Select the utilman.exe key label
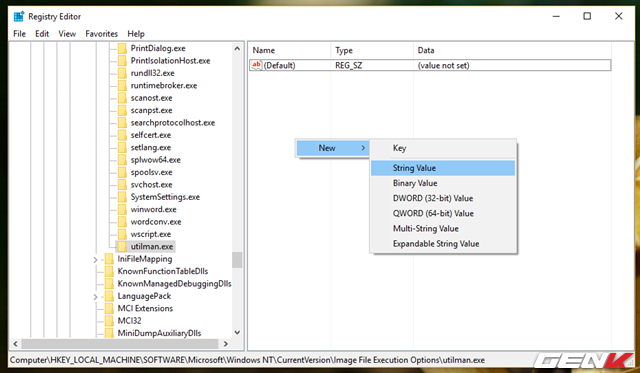The height and width of the screenshot is (373, 640). pyautogui.click(x=152, y=246)
